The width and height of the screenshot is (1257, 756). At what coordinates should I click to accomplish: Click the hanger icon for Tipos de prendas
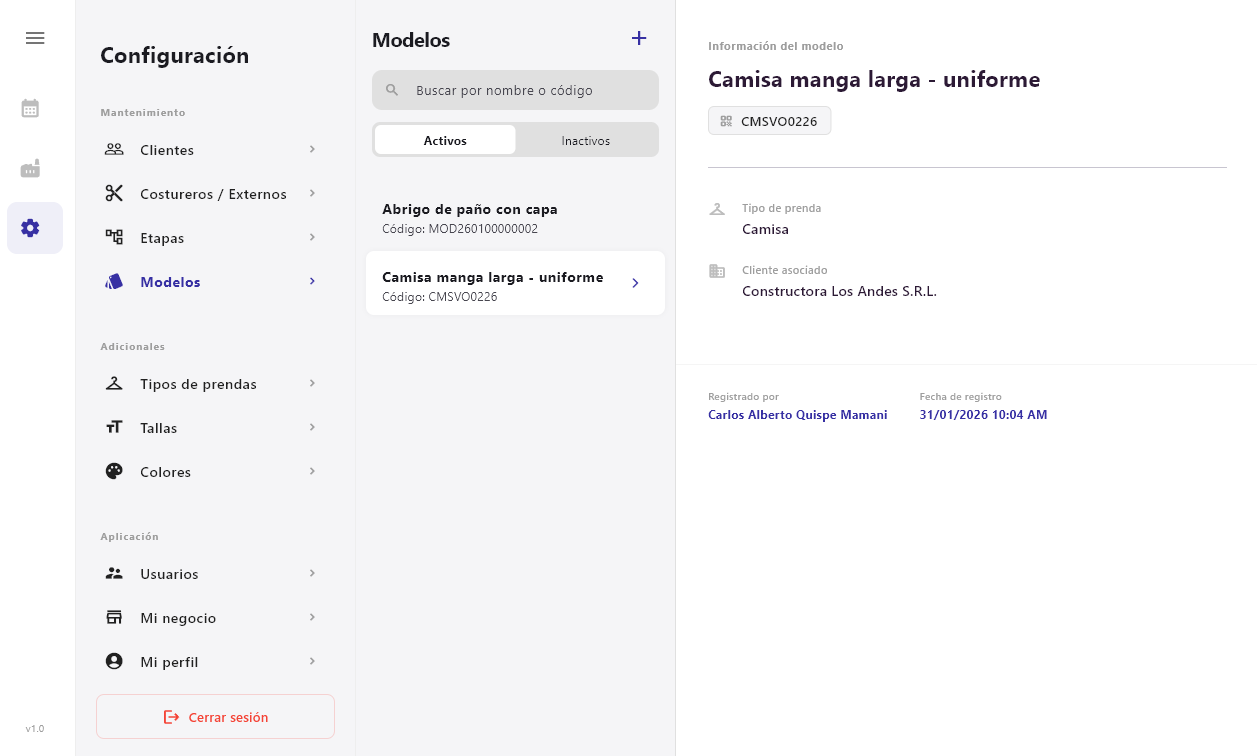[114, 384]
